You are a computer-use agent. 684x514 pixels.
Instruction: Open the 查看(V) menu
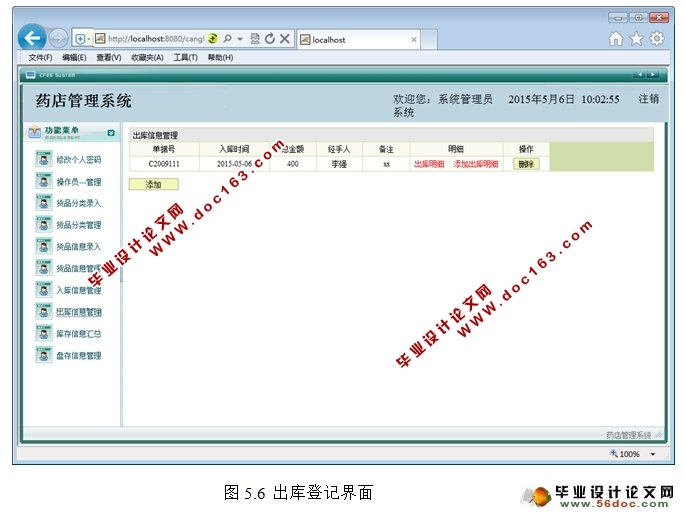coord(109,58)
